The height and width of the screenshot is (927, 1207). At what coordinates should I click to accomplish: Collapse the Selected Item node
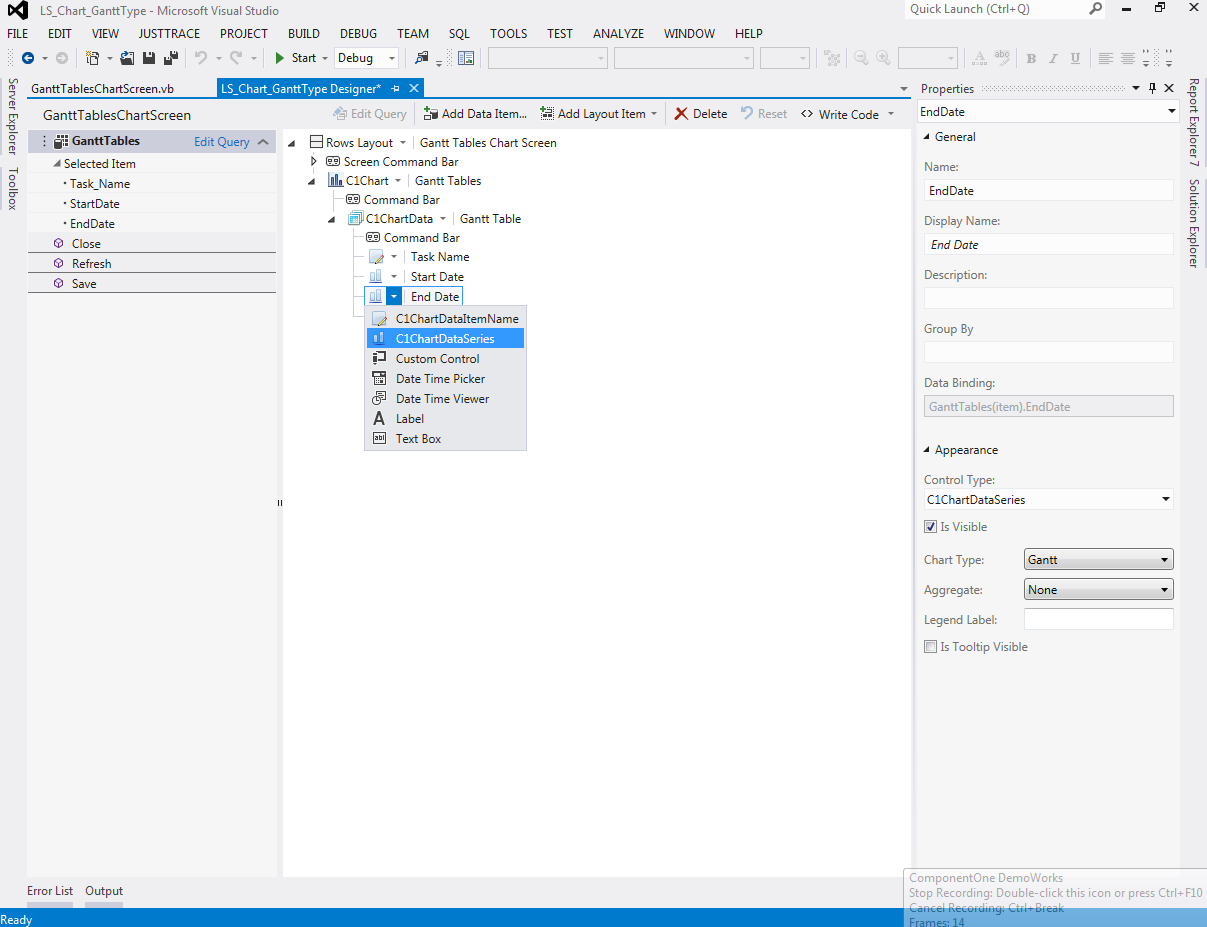(56, 163)
